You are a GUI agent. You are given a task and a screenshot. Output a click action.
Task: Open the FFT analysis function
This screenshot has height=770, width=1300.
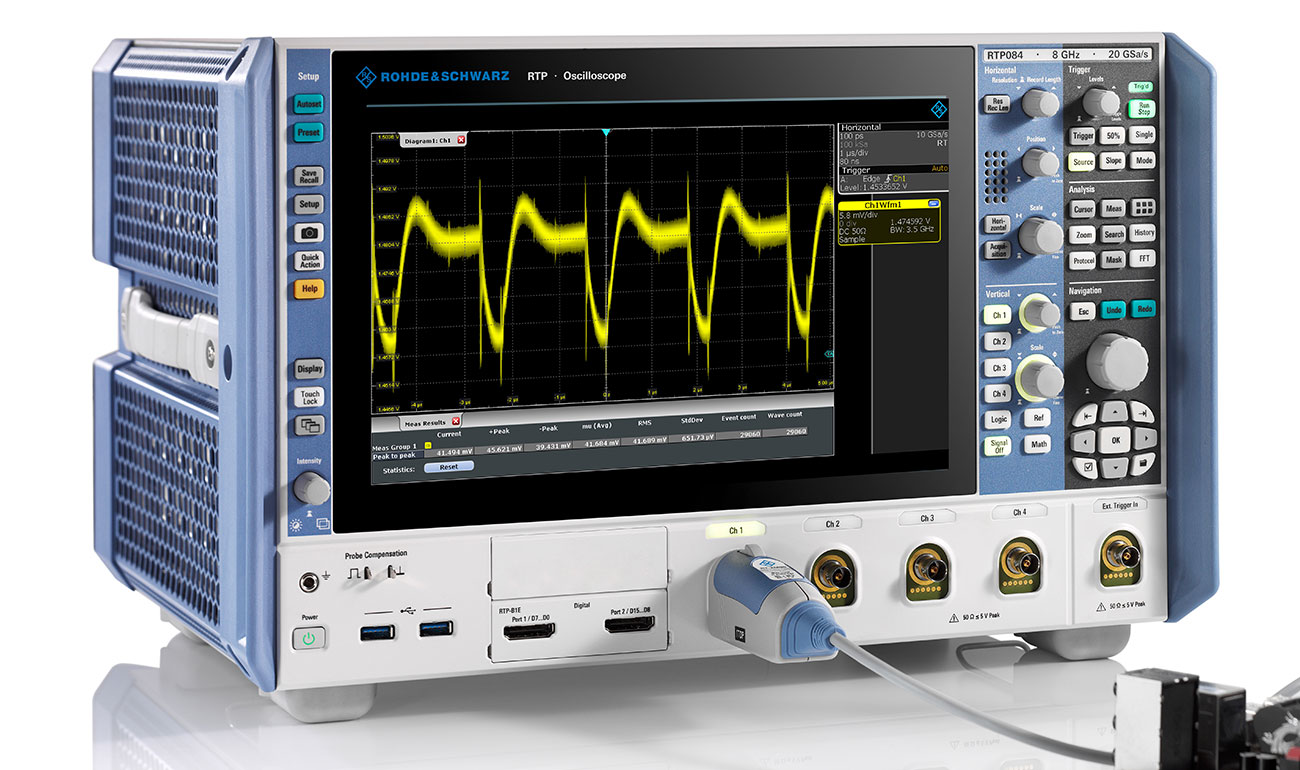point(1144,258)
